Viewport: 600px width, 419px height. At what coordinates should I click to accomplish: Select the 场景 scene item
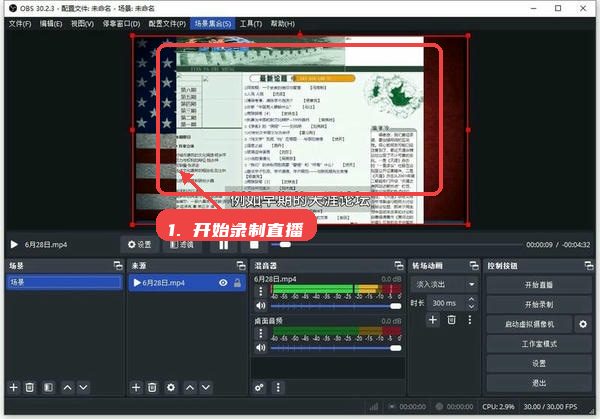coord(64,282)
